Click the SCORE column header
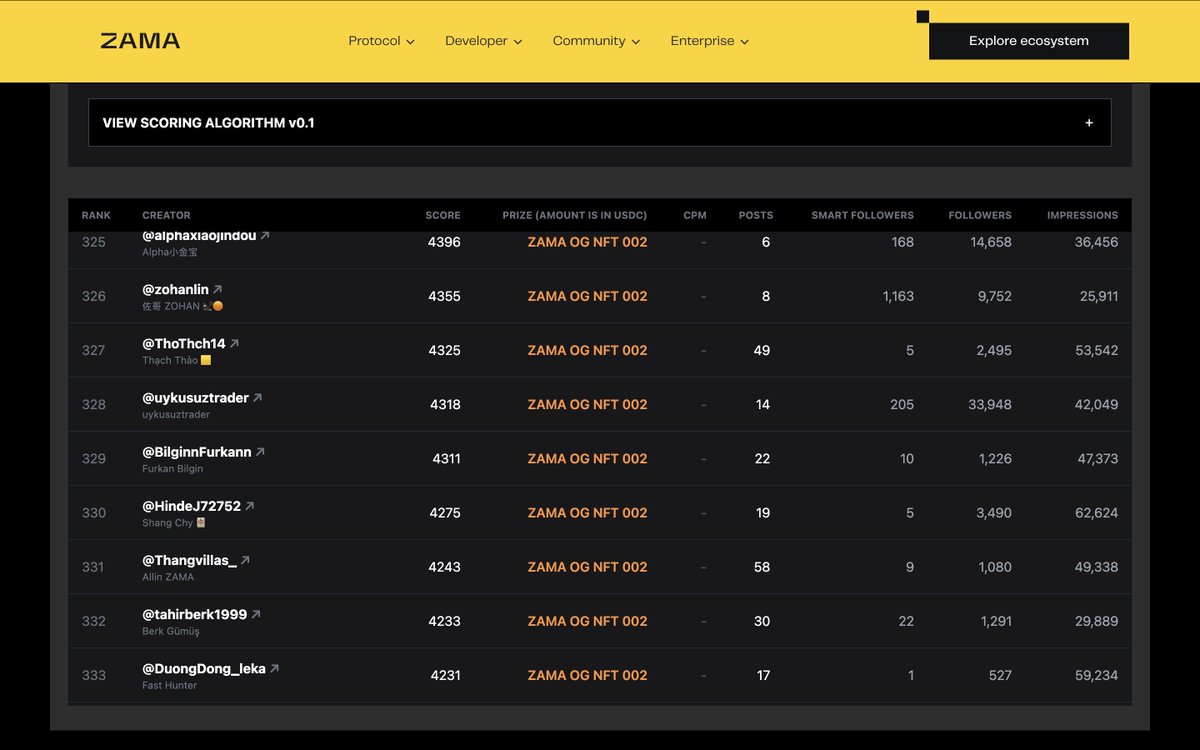Image resolution: width=1200 pixels, height=750 pixels. click(443, 215)
